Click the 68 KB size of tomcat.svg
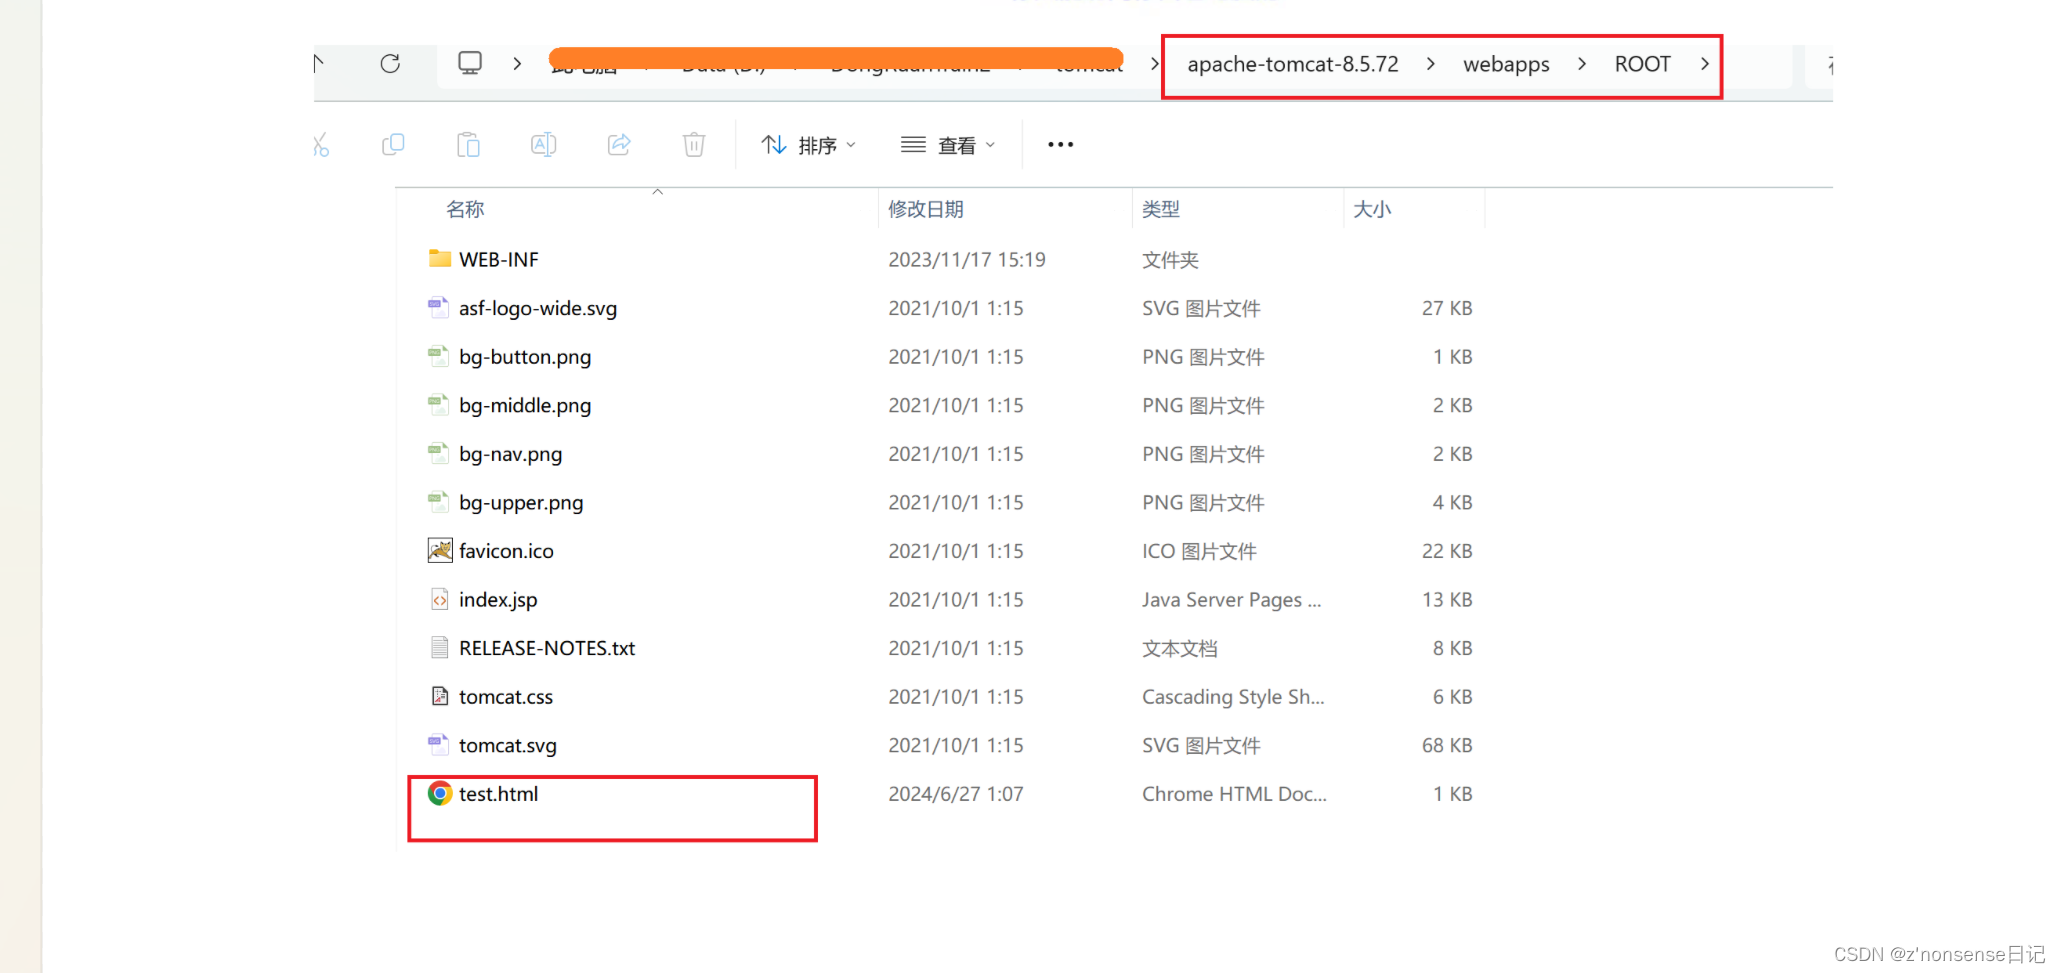The width and height of the screenshot is (2061, 973). (x=1447, y=745)
